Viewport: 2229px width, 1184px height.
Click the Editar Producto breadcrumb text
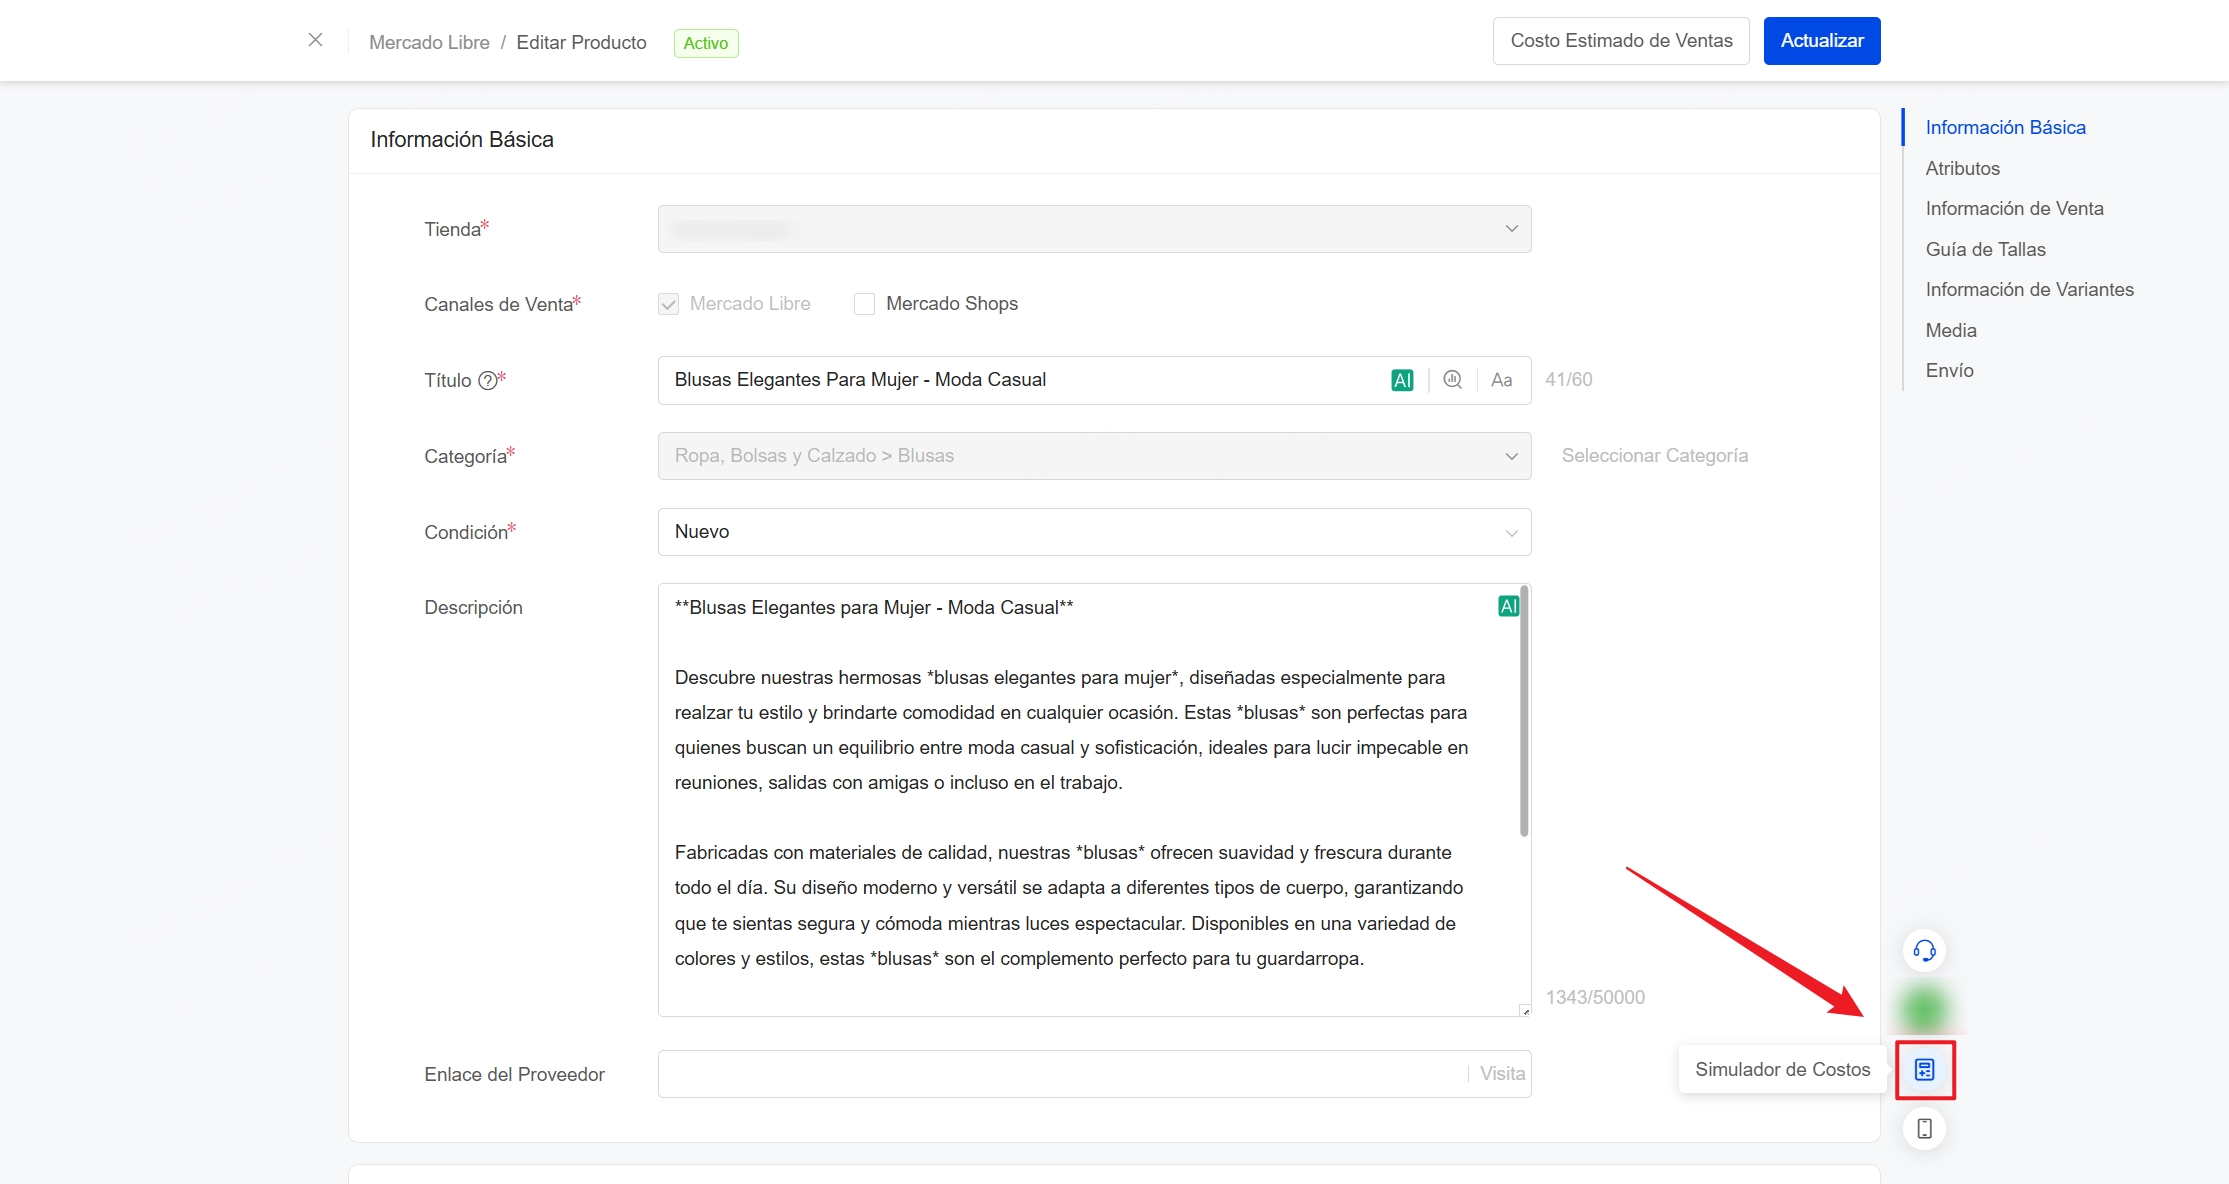pos(581,42)
